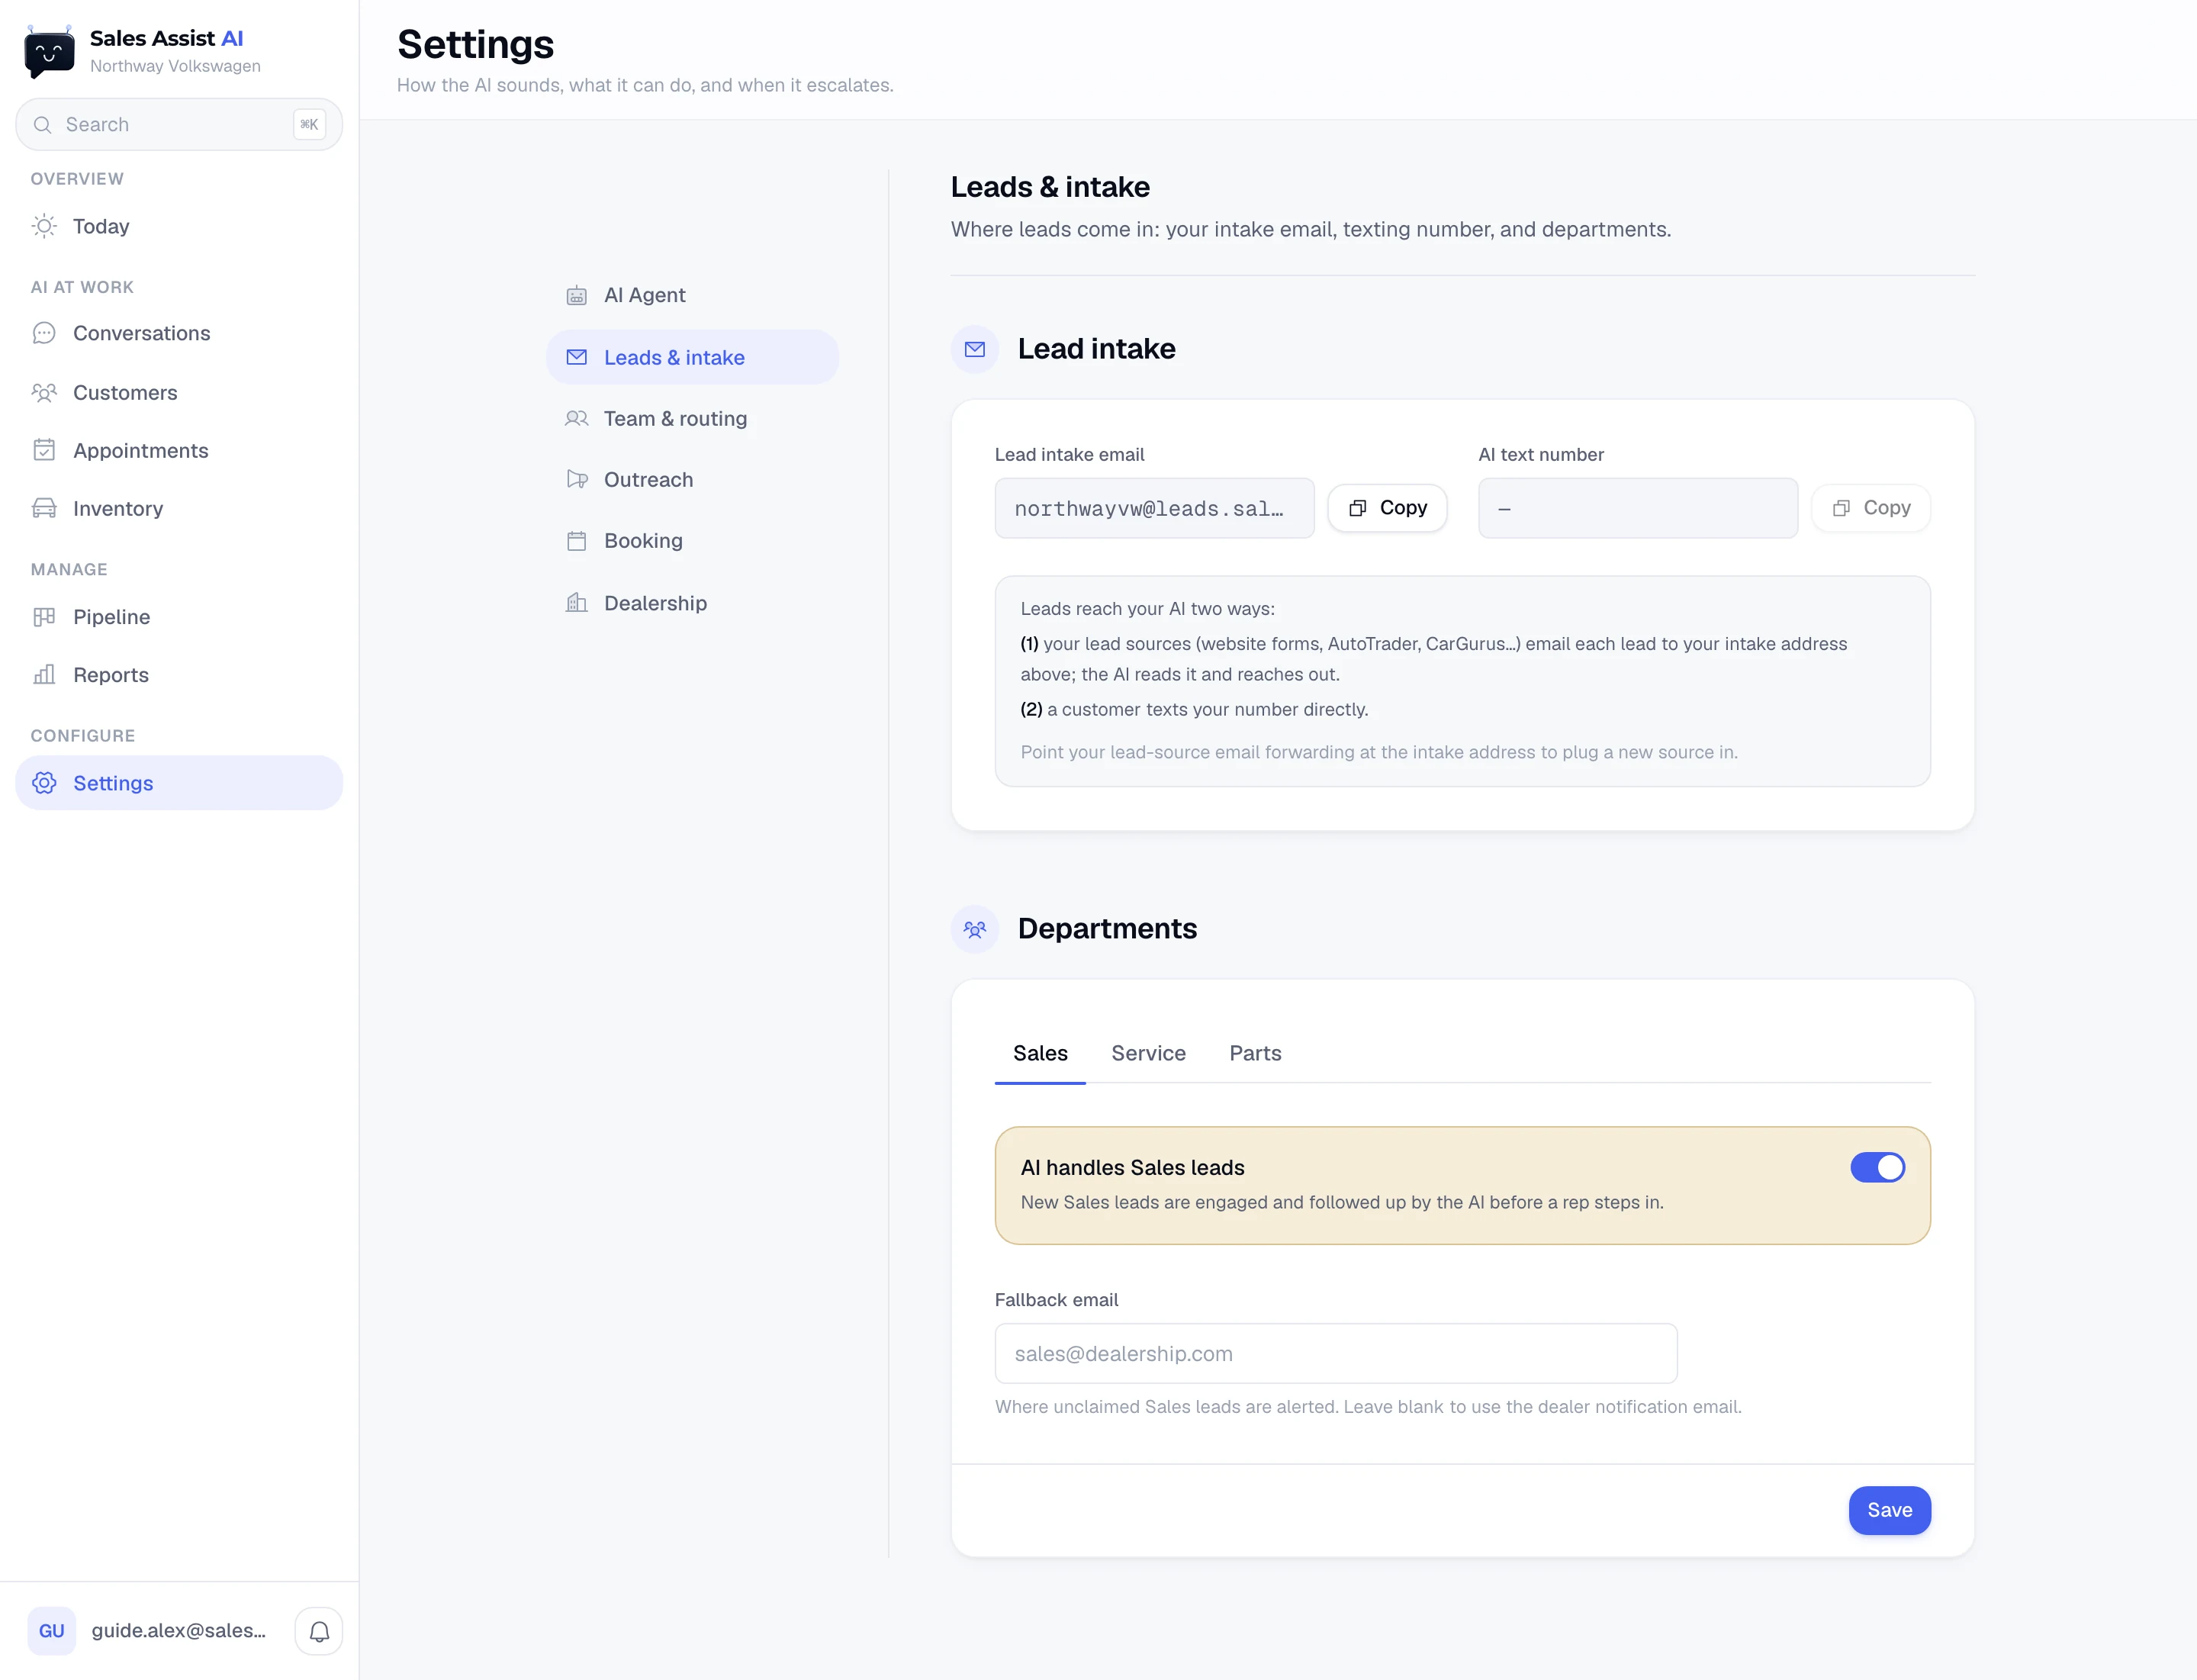Open the Pipeline page
Viewport: 2197px width, 1680px height.
point(179,617)
